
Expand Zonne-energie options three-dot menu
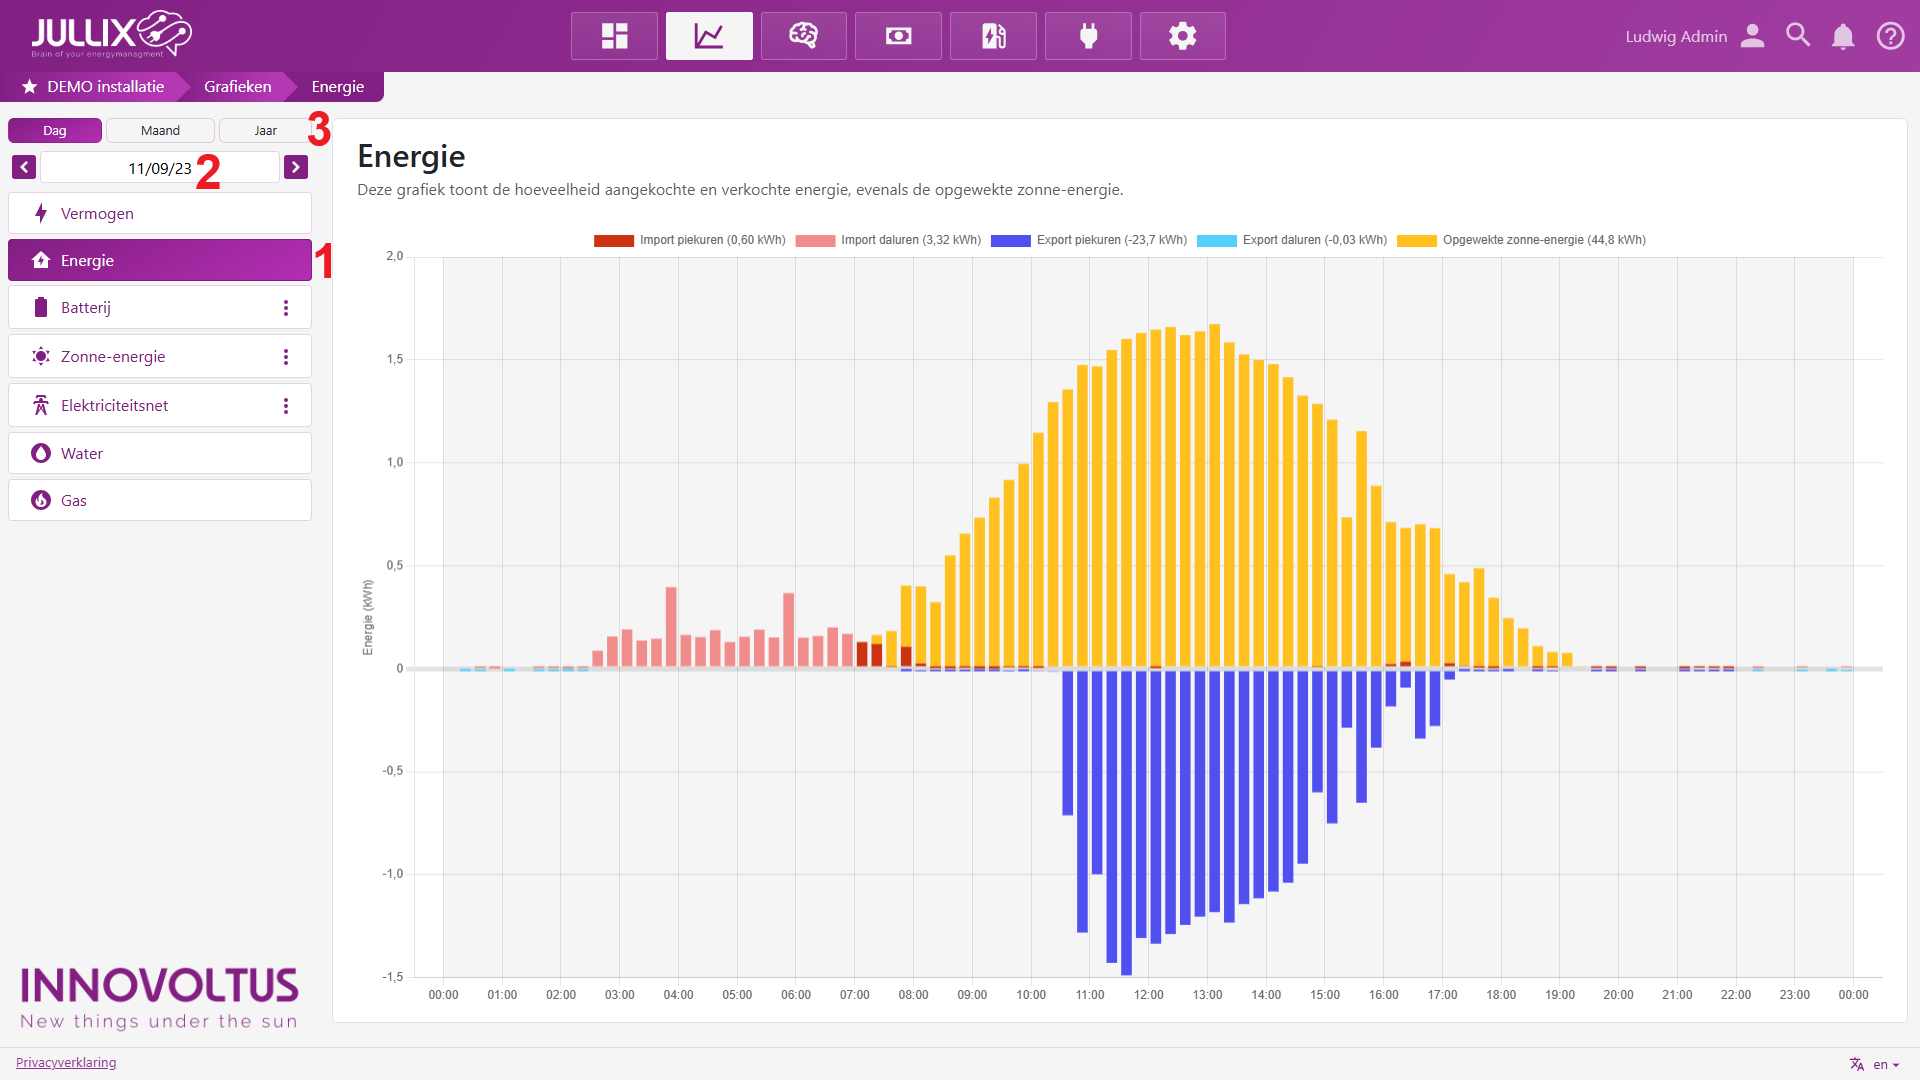coord(286,357)
